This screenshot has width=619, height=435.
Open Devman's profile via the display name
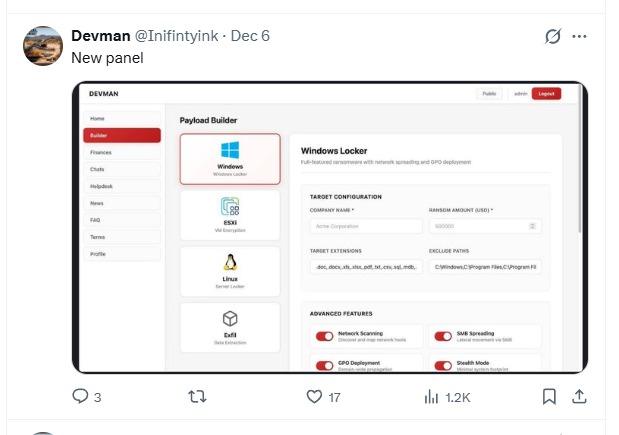tap(100, 36)
